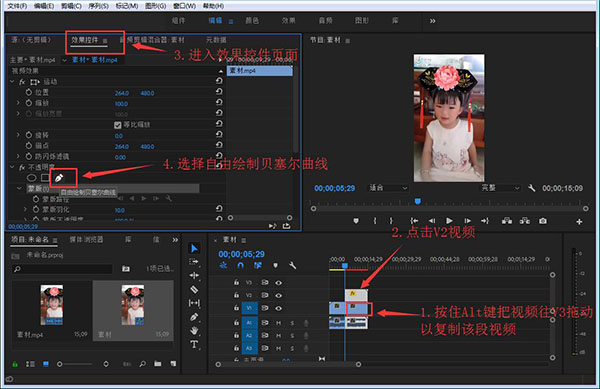Image resolution: width=600 pixels, height=389 pixels.
Task: Toggle V2 track output eye
Action: point(279,295)
